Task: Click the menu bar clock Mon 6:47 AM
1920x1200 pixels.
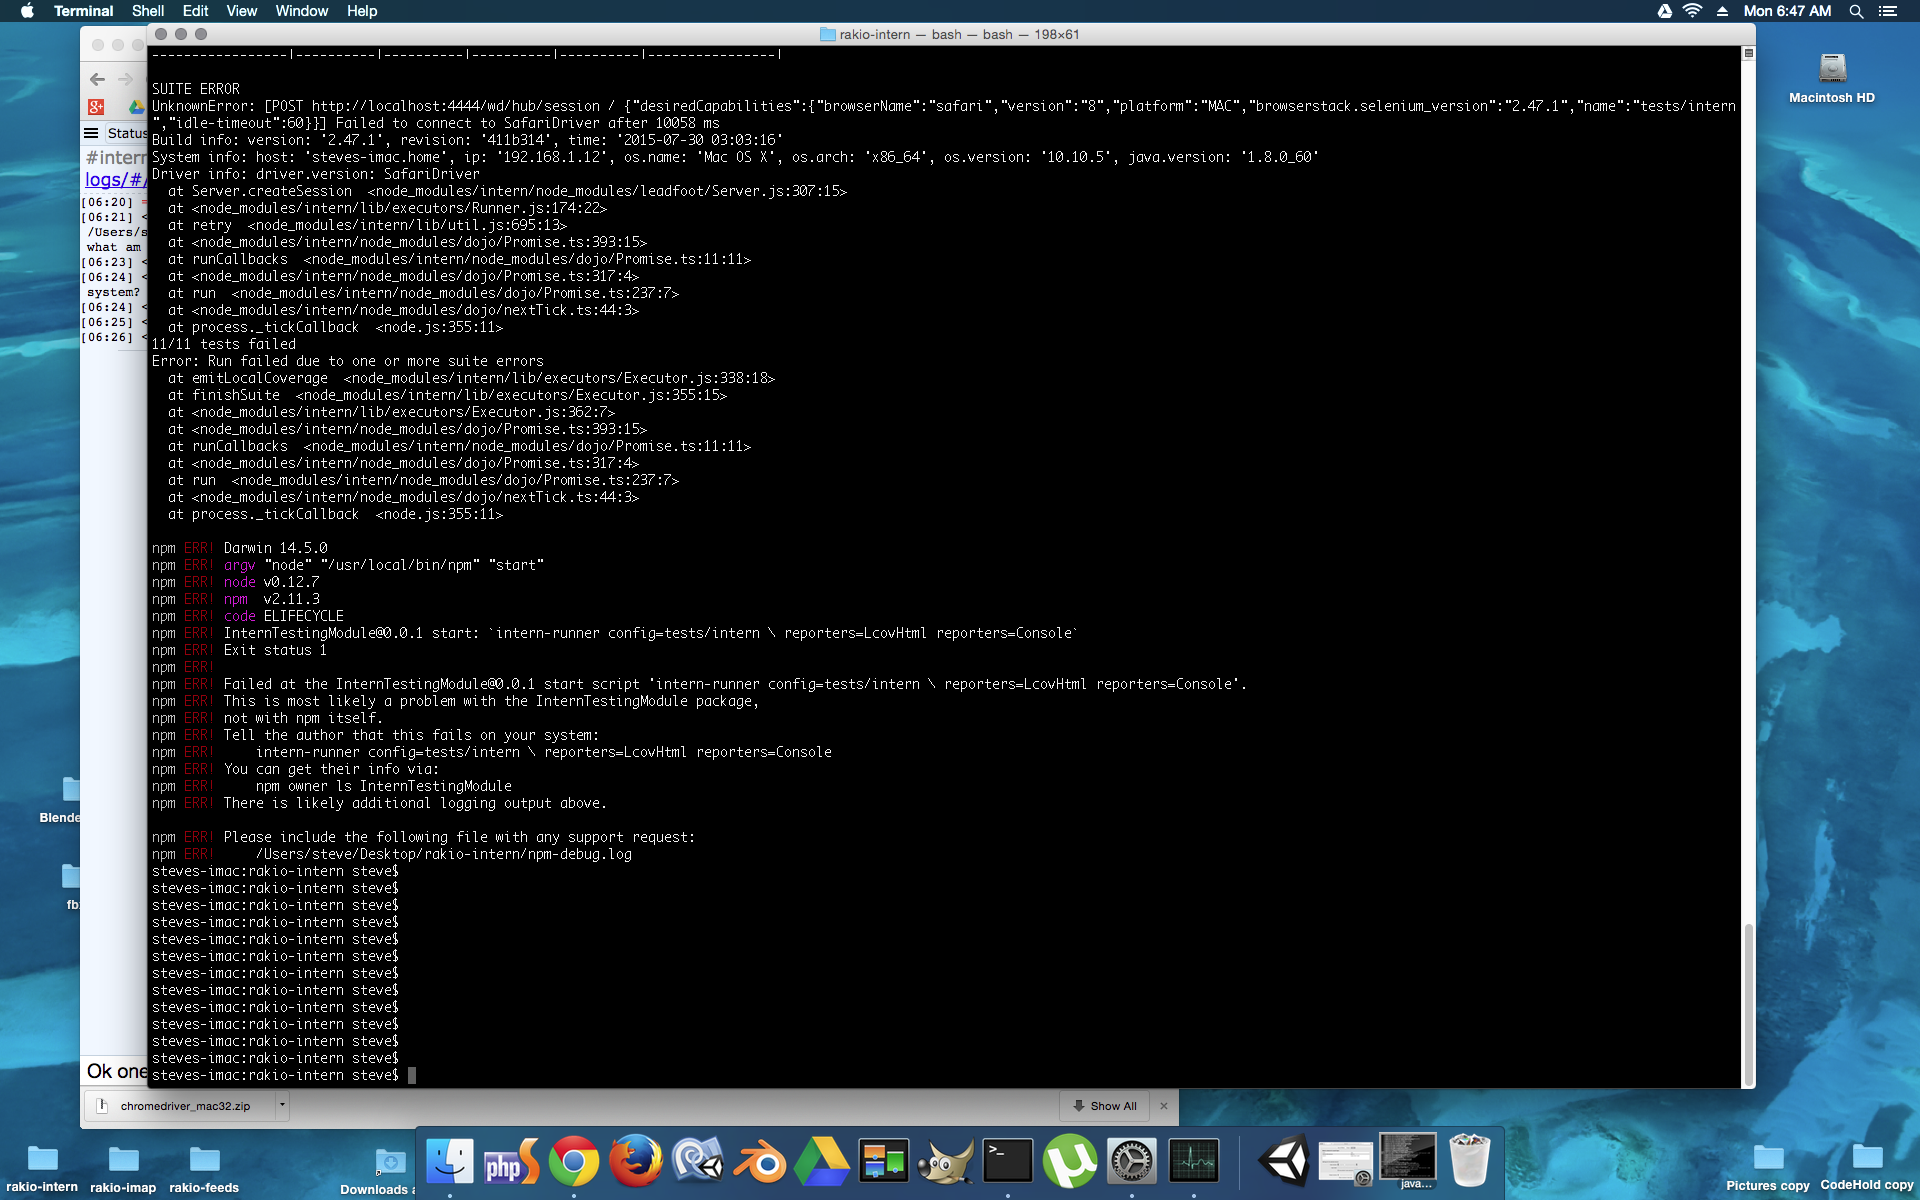Action: pyautogui.click(x=1787, y=11)
